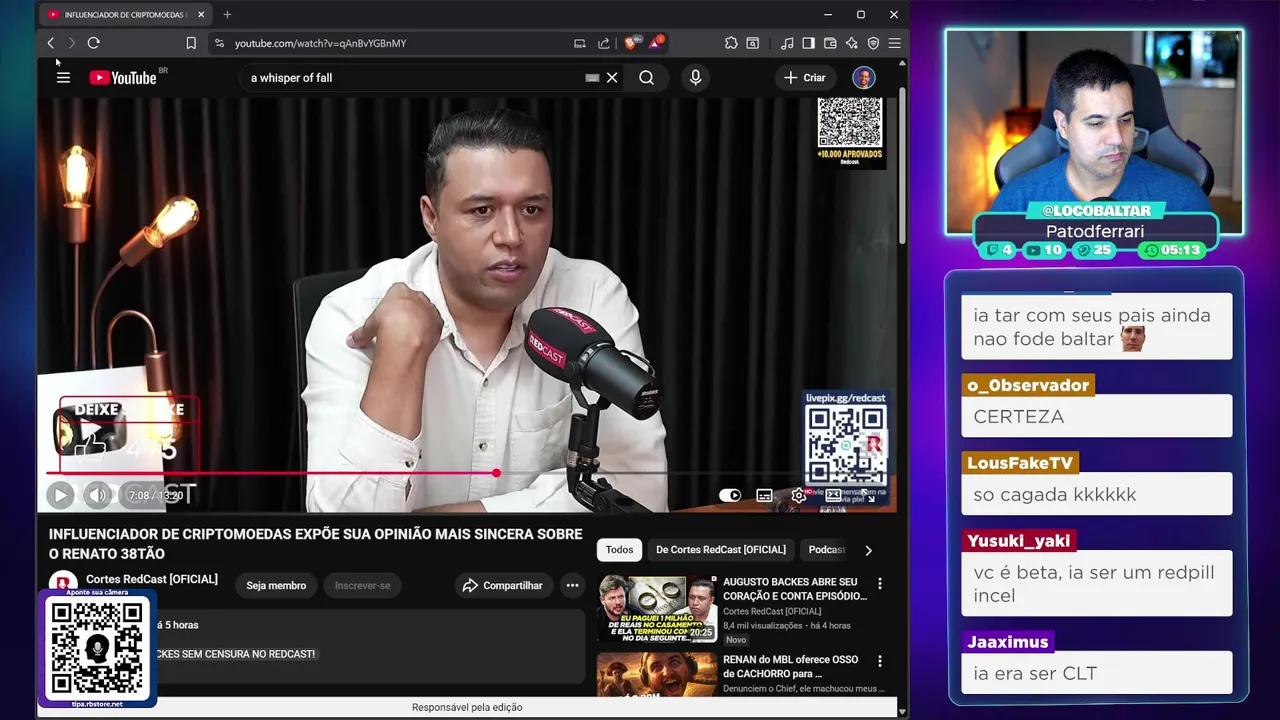This screenshot has height=720, width=1280.
Task: Click the @LOCOBALTAR label on the stream overlay
Action: click(x=1096, y=211)
